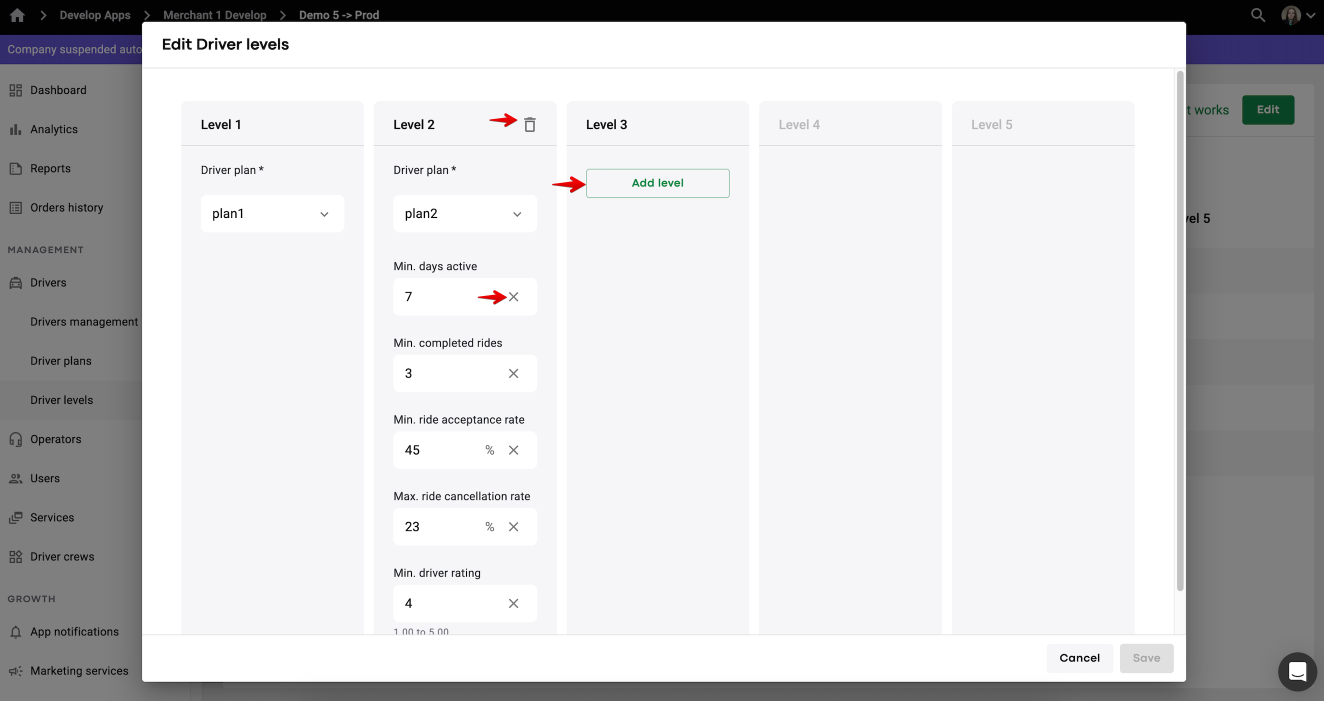Click the Drivers car icon

point(15,283)
